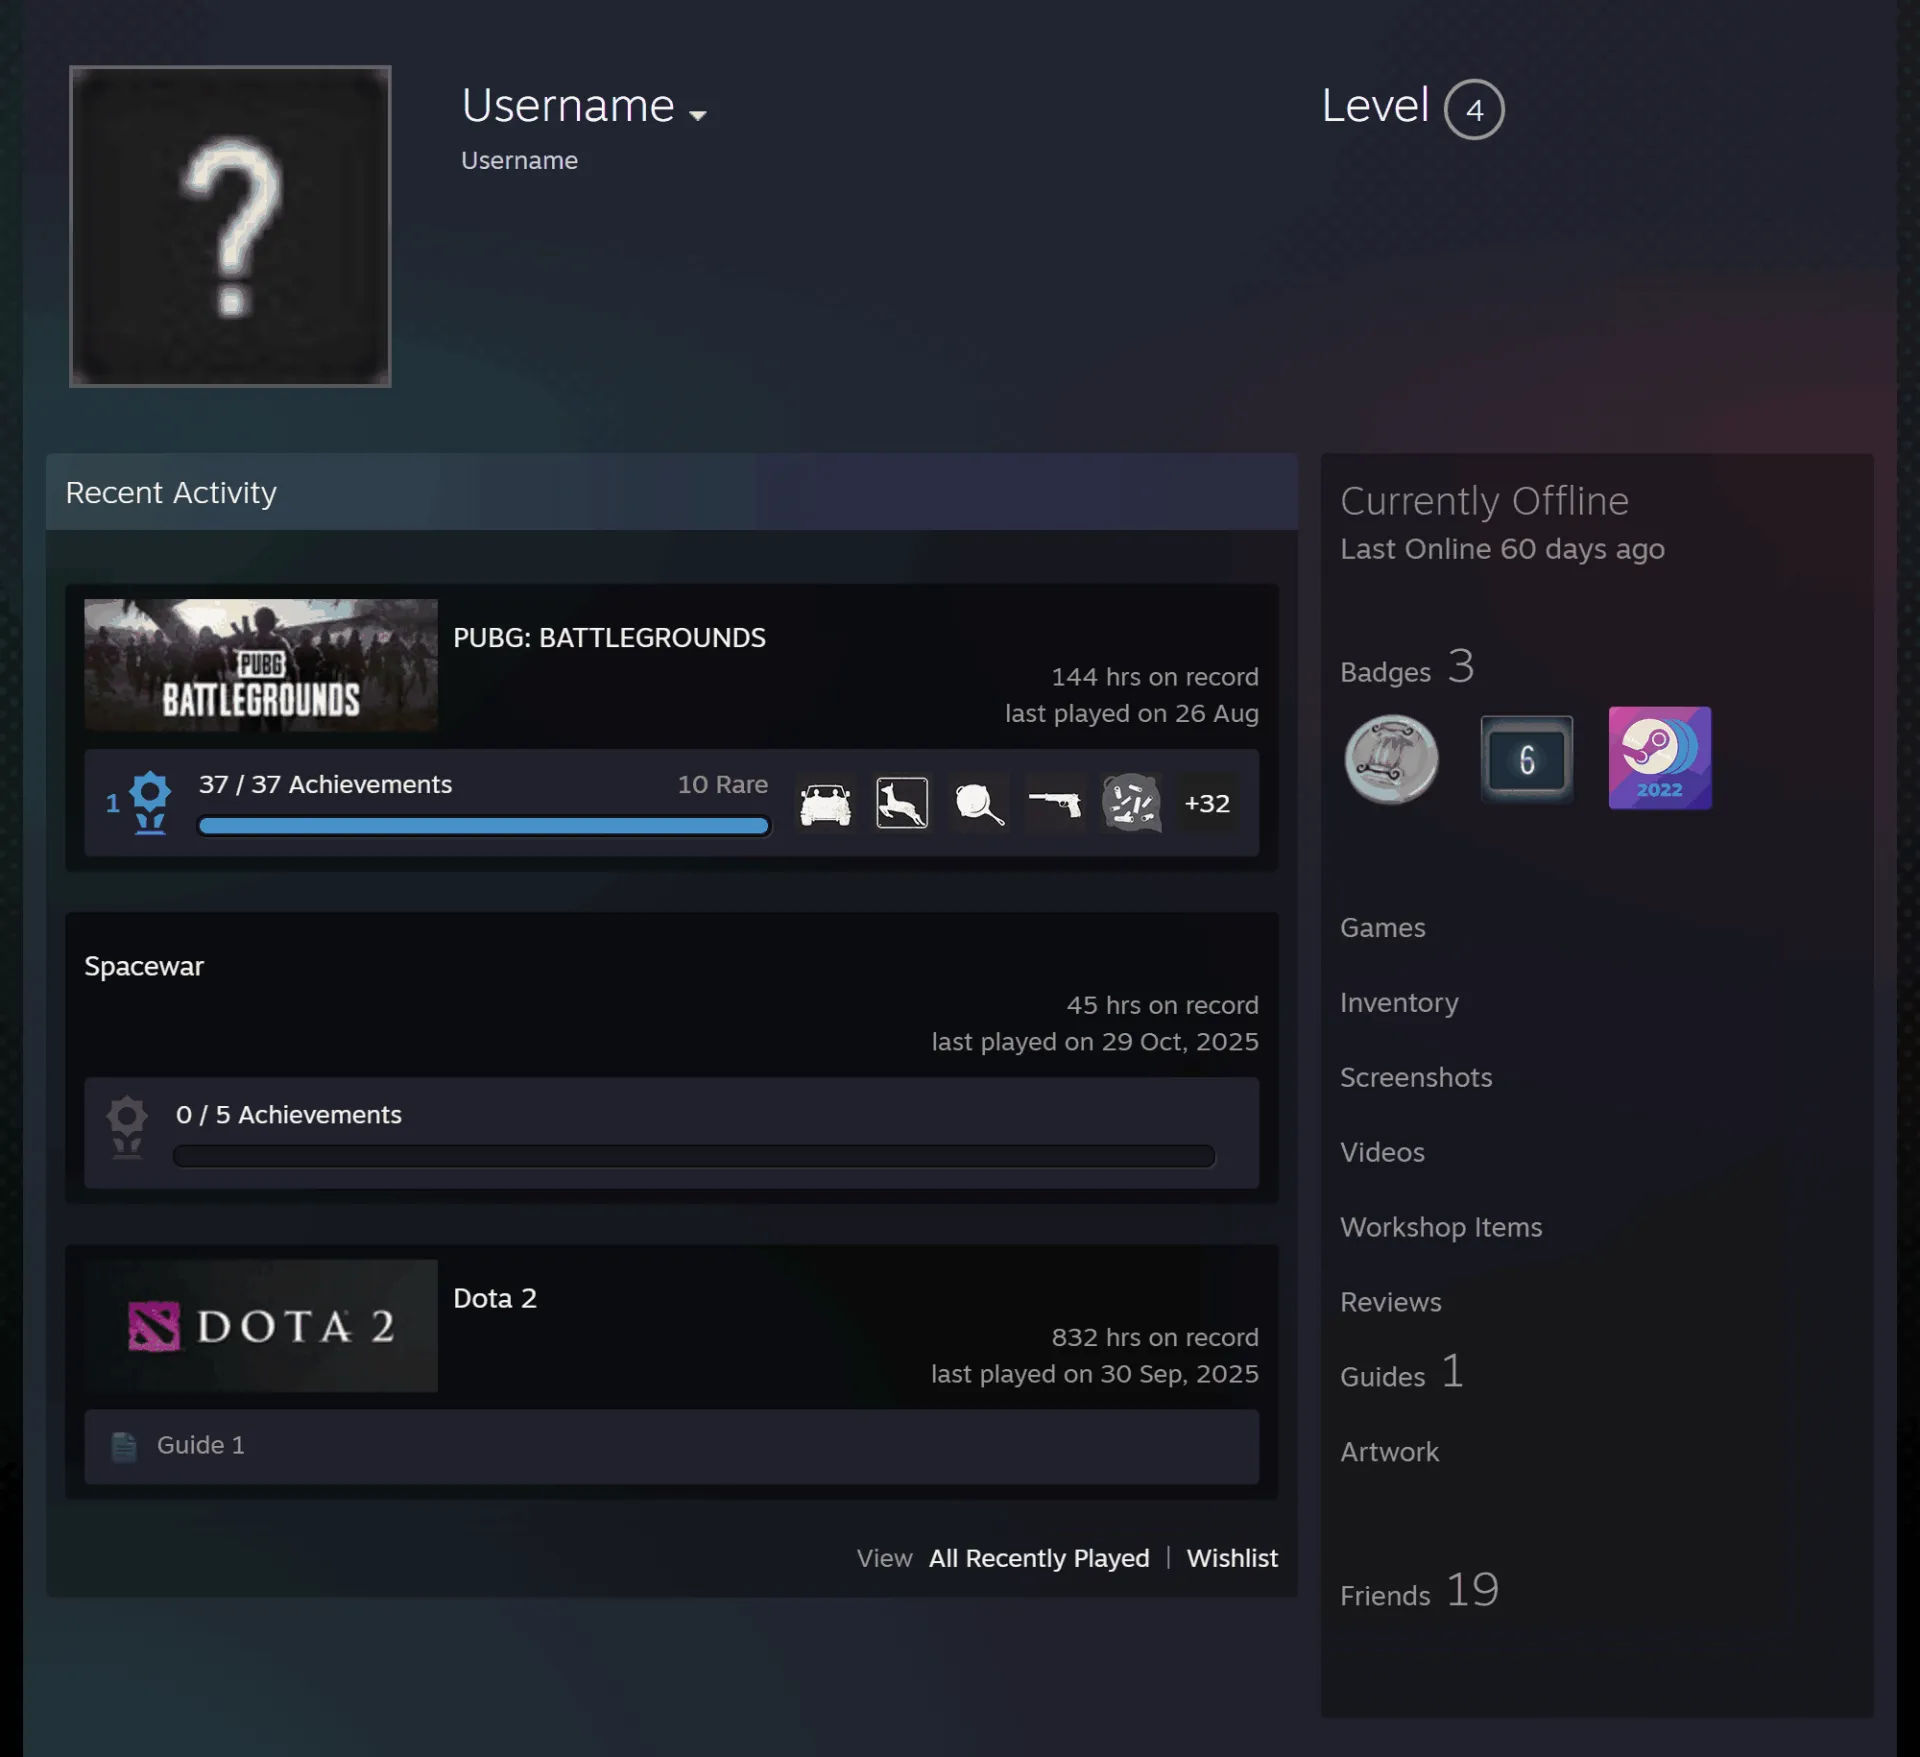Open the Dota 2 game title link
The width and height of the screenshot is (1920, 1757).
pos(495,1298)
